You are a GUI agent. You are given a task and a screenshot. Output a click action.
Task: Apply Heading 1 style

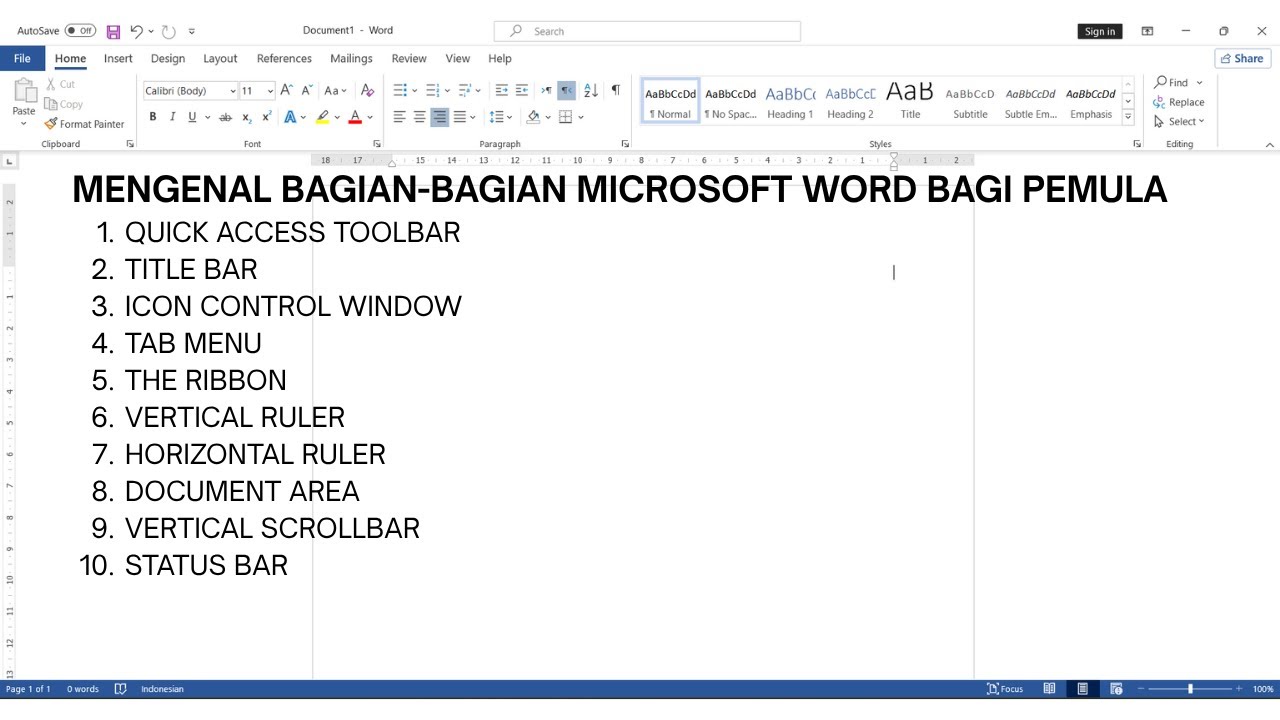click(x=790, y=101)
